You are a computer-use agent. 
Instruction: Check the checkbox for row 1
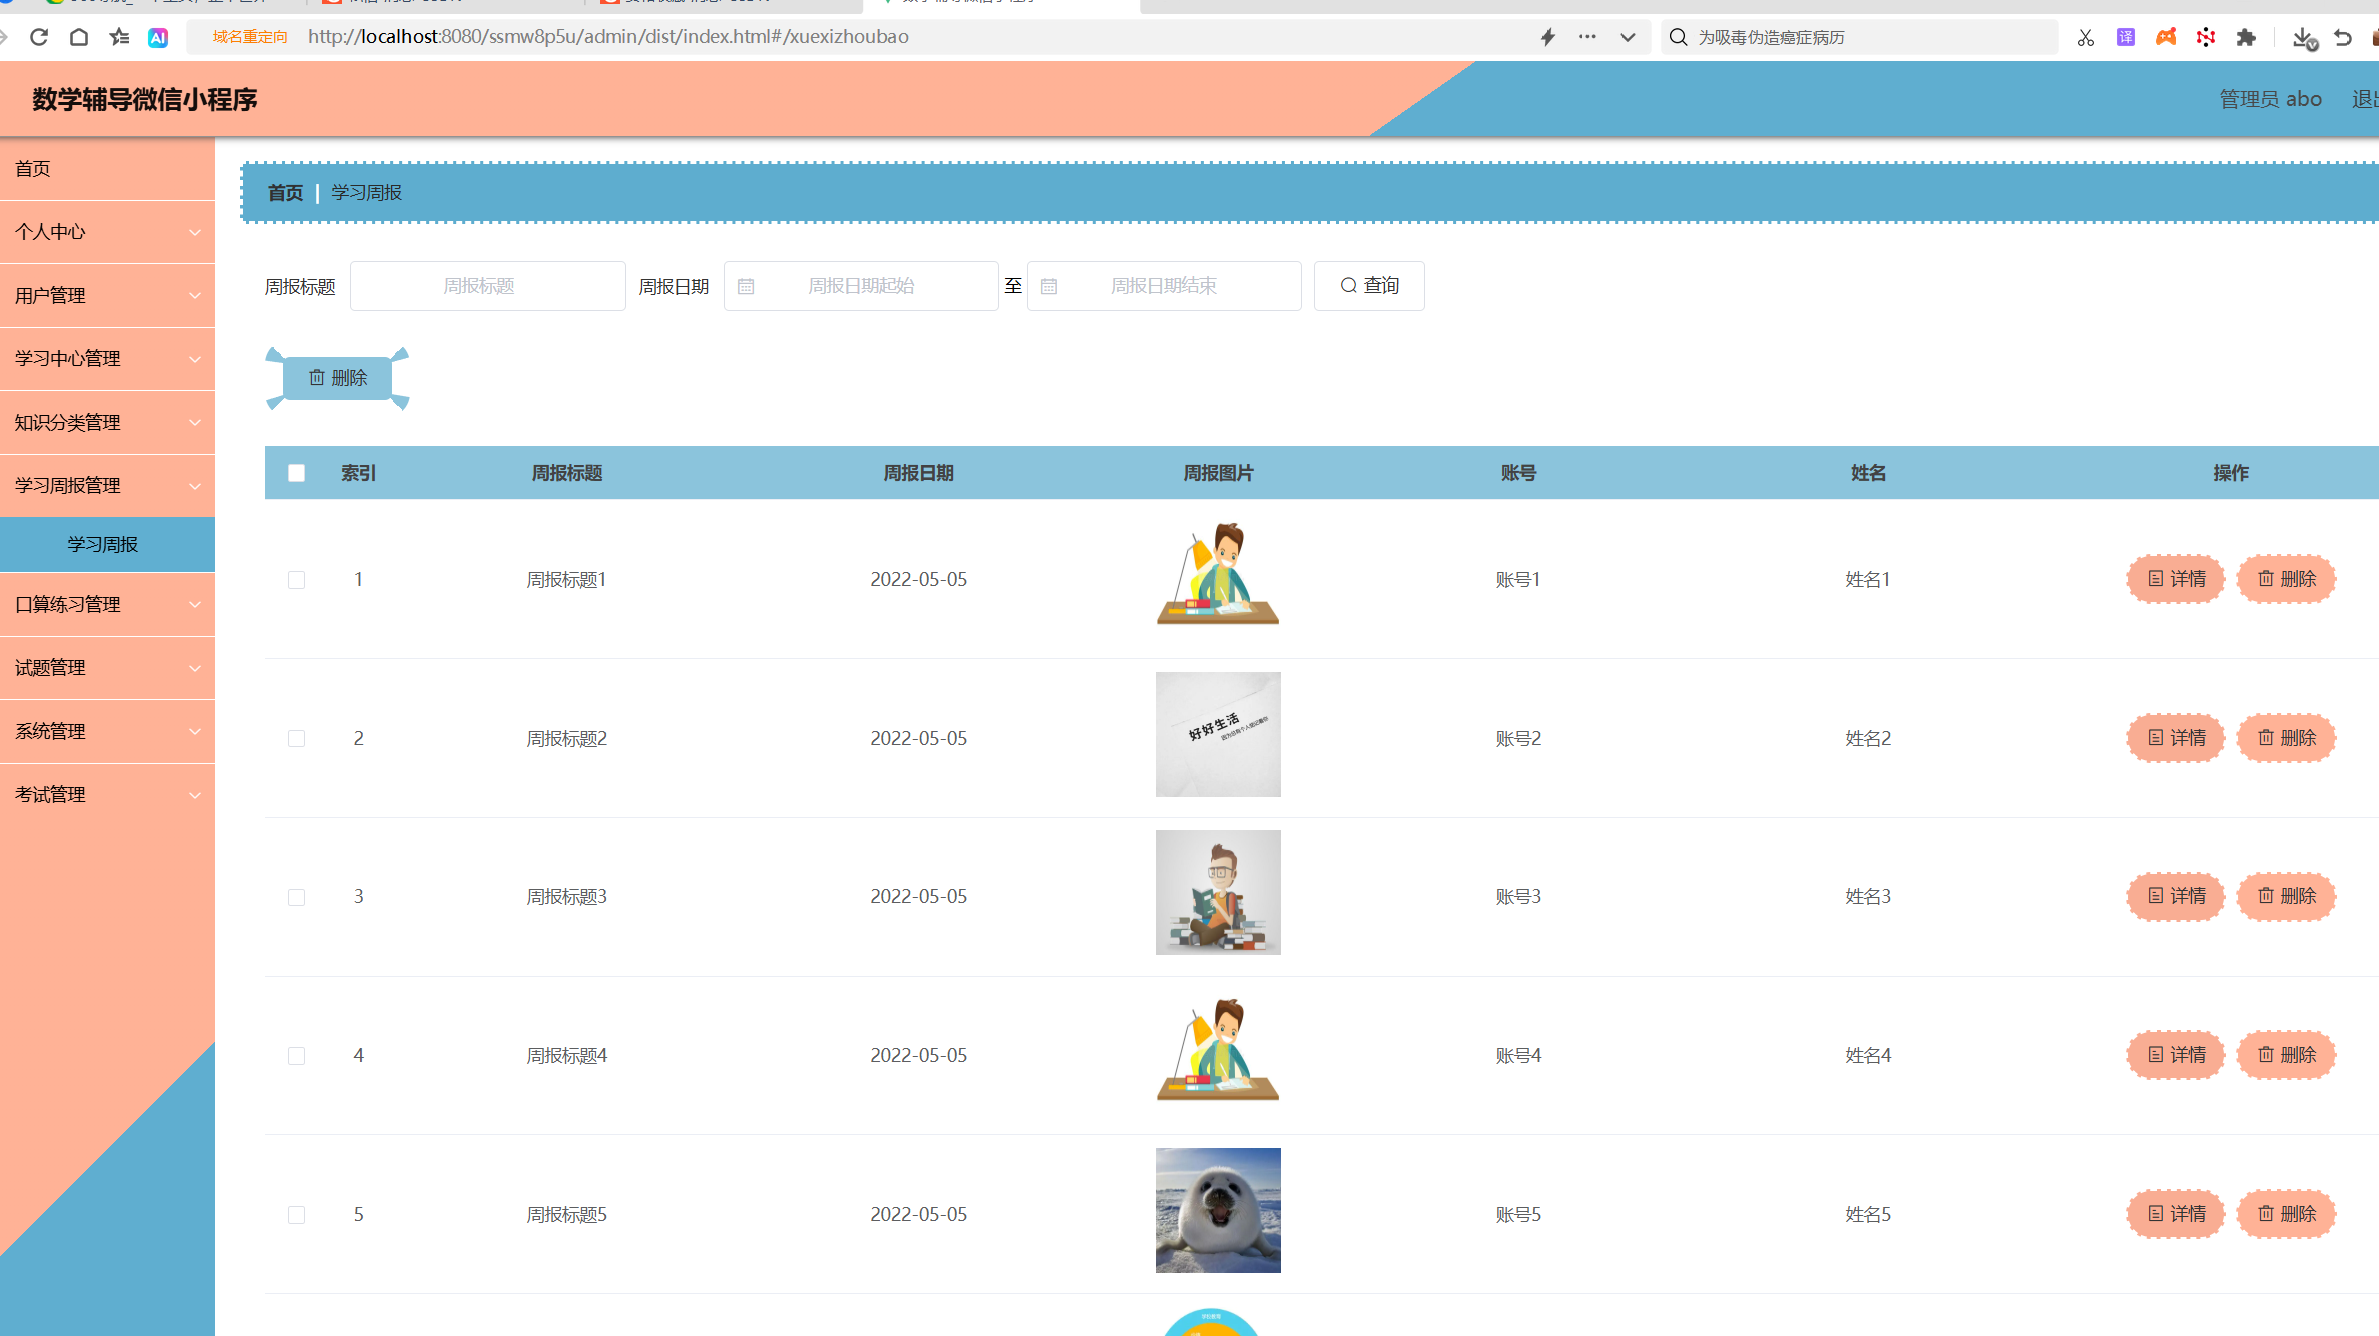click(296, 580)
